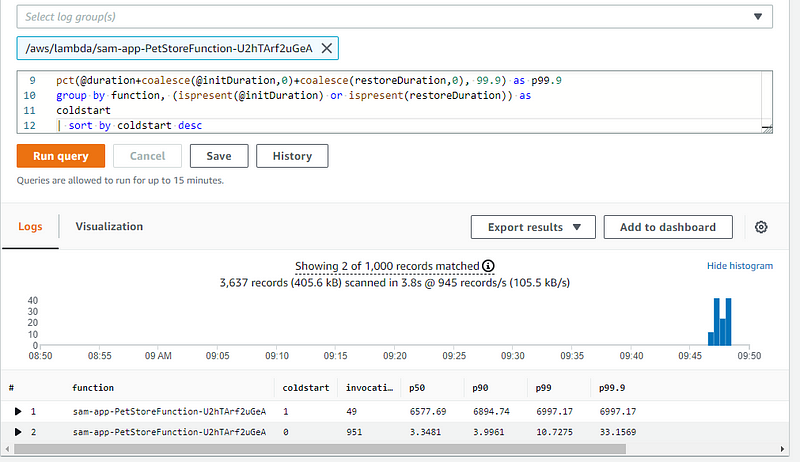Click Hide histogram link
This screenshot has width=800, height=462.
coord(740,266)
